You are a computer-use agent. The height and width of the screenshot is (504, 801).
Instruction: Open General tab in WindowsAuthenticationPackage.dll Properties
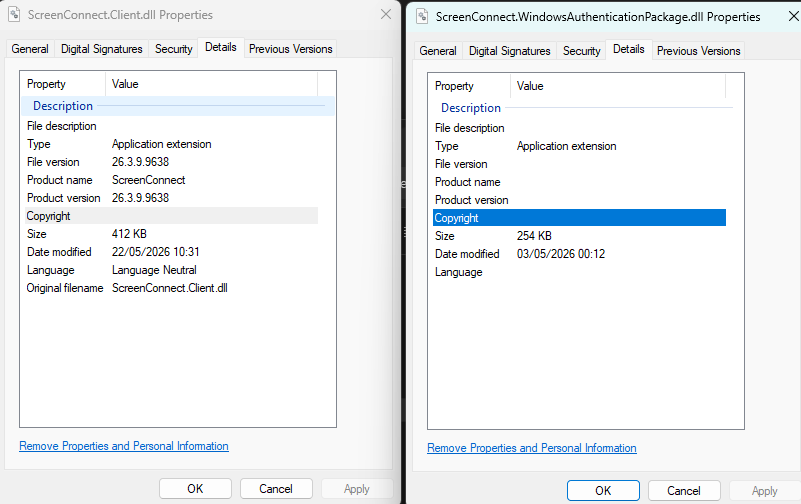click(x=438, y=51)
